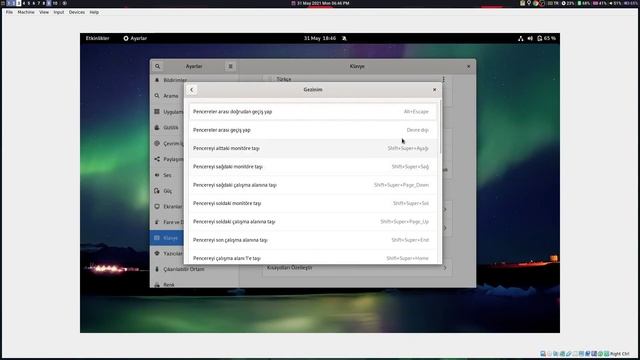Viewport: 640px width, 360px height.
Task: Click the Shift+Super+End shortcut value
Action: [410, 240]
